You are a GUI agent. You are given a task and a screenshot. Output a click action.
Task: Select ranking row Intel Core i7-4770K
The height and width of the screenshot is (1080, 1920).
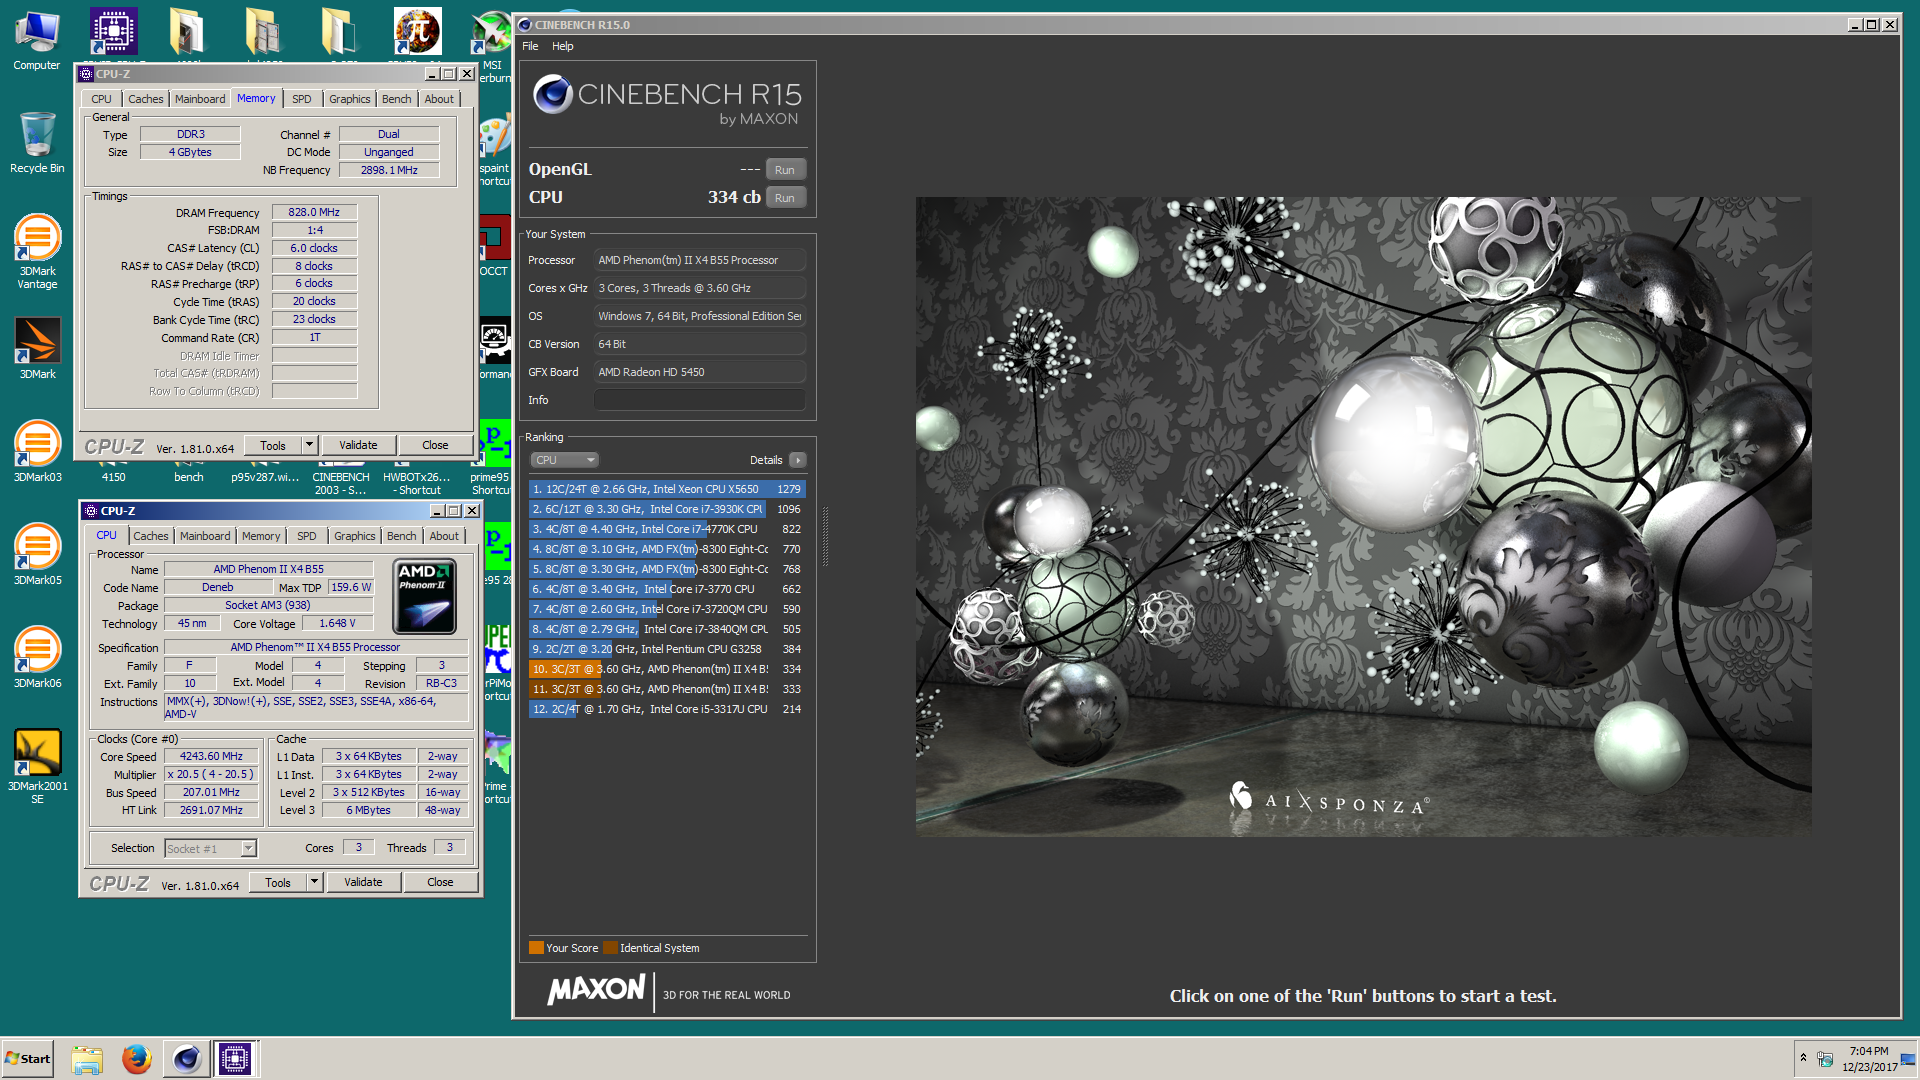coord(667,529)
